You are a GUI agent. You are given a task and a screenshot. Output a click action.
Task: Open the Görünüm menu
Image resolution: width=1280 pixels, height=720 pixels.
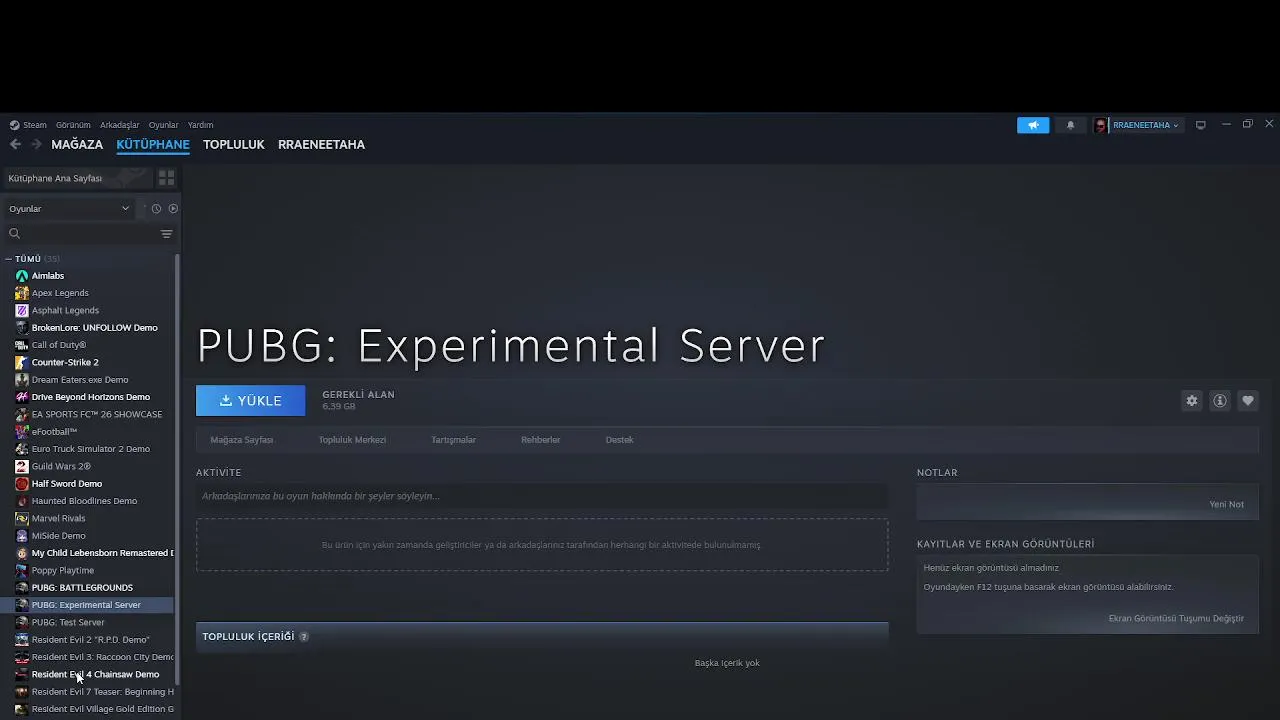(x=73, y=125)
